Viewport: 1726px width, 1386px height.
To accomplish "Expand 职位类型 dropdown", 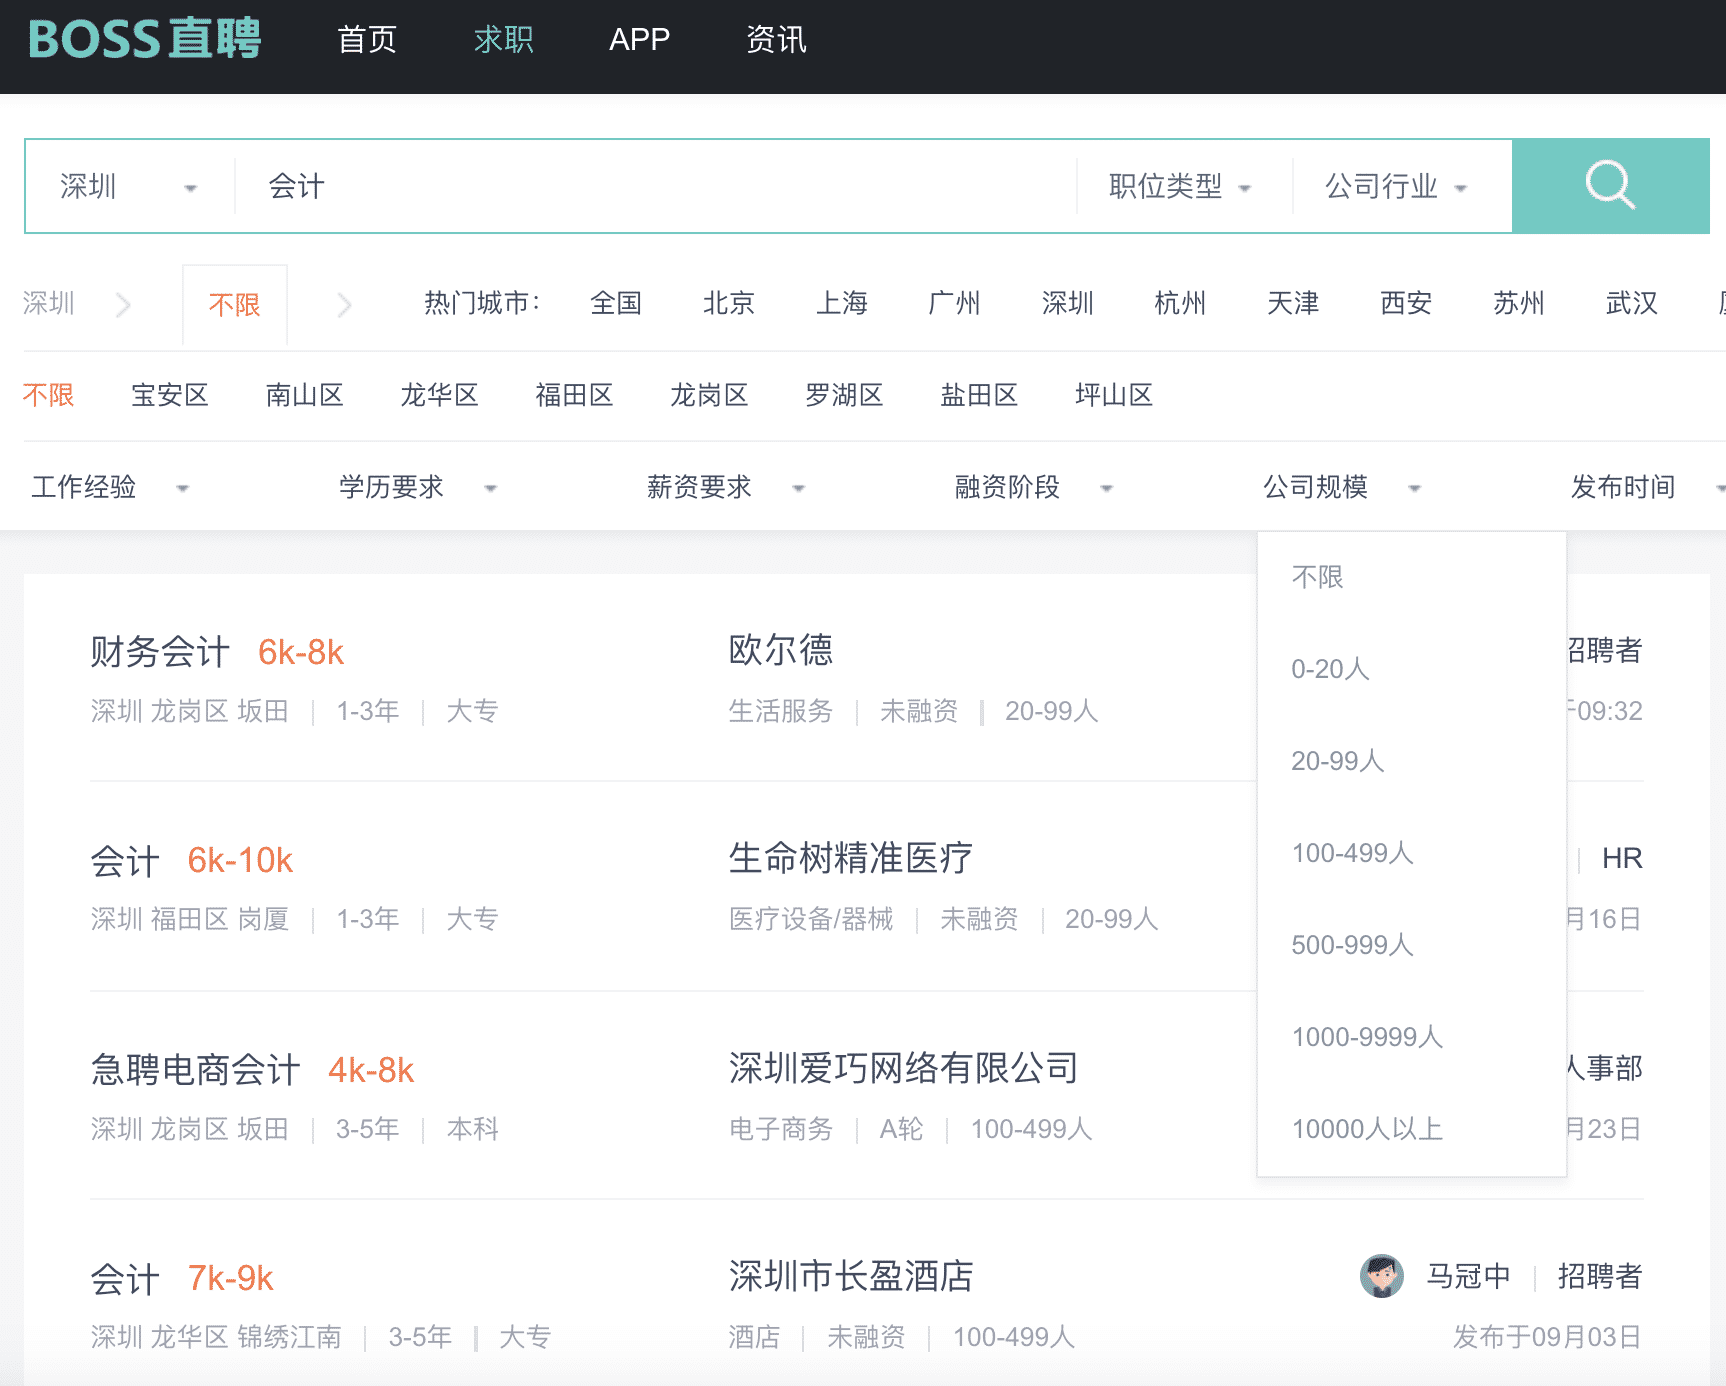I will 1180,187.
